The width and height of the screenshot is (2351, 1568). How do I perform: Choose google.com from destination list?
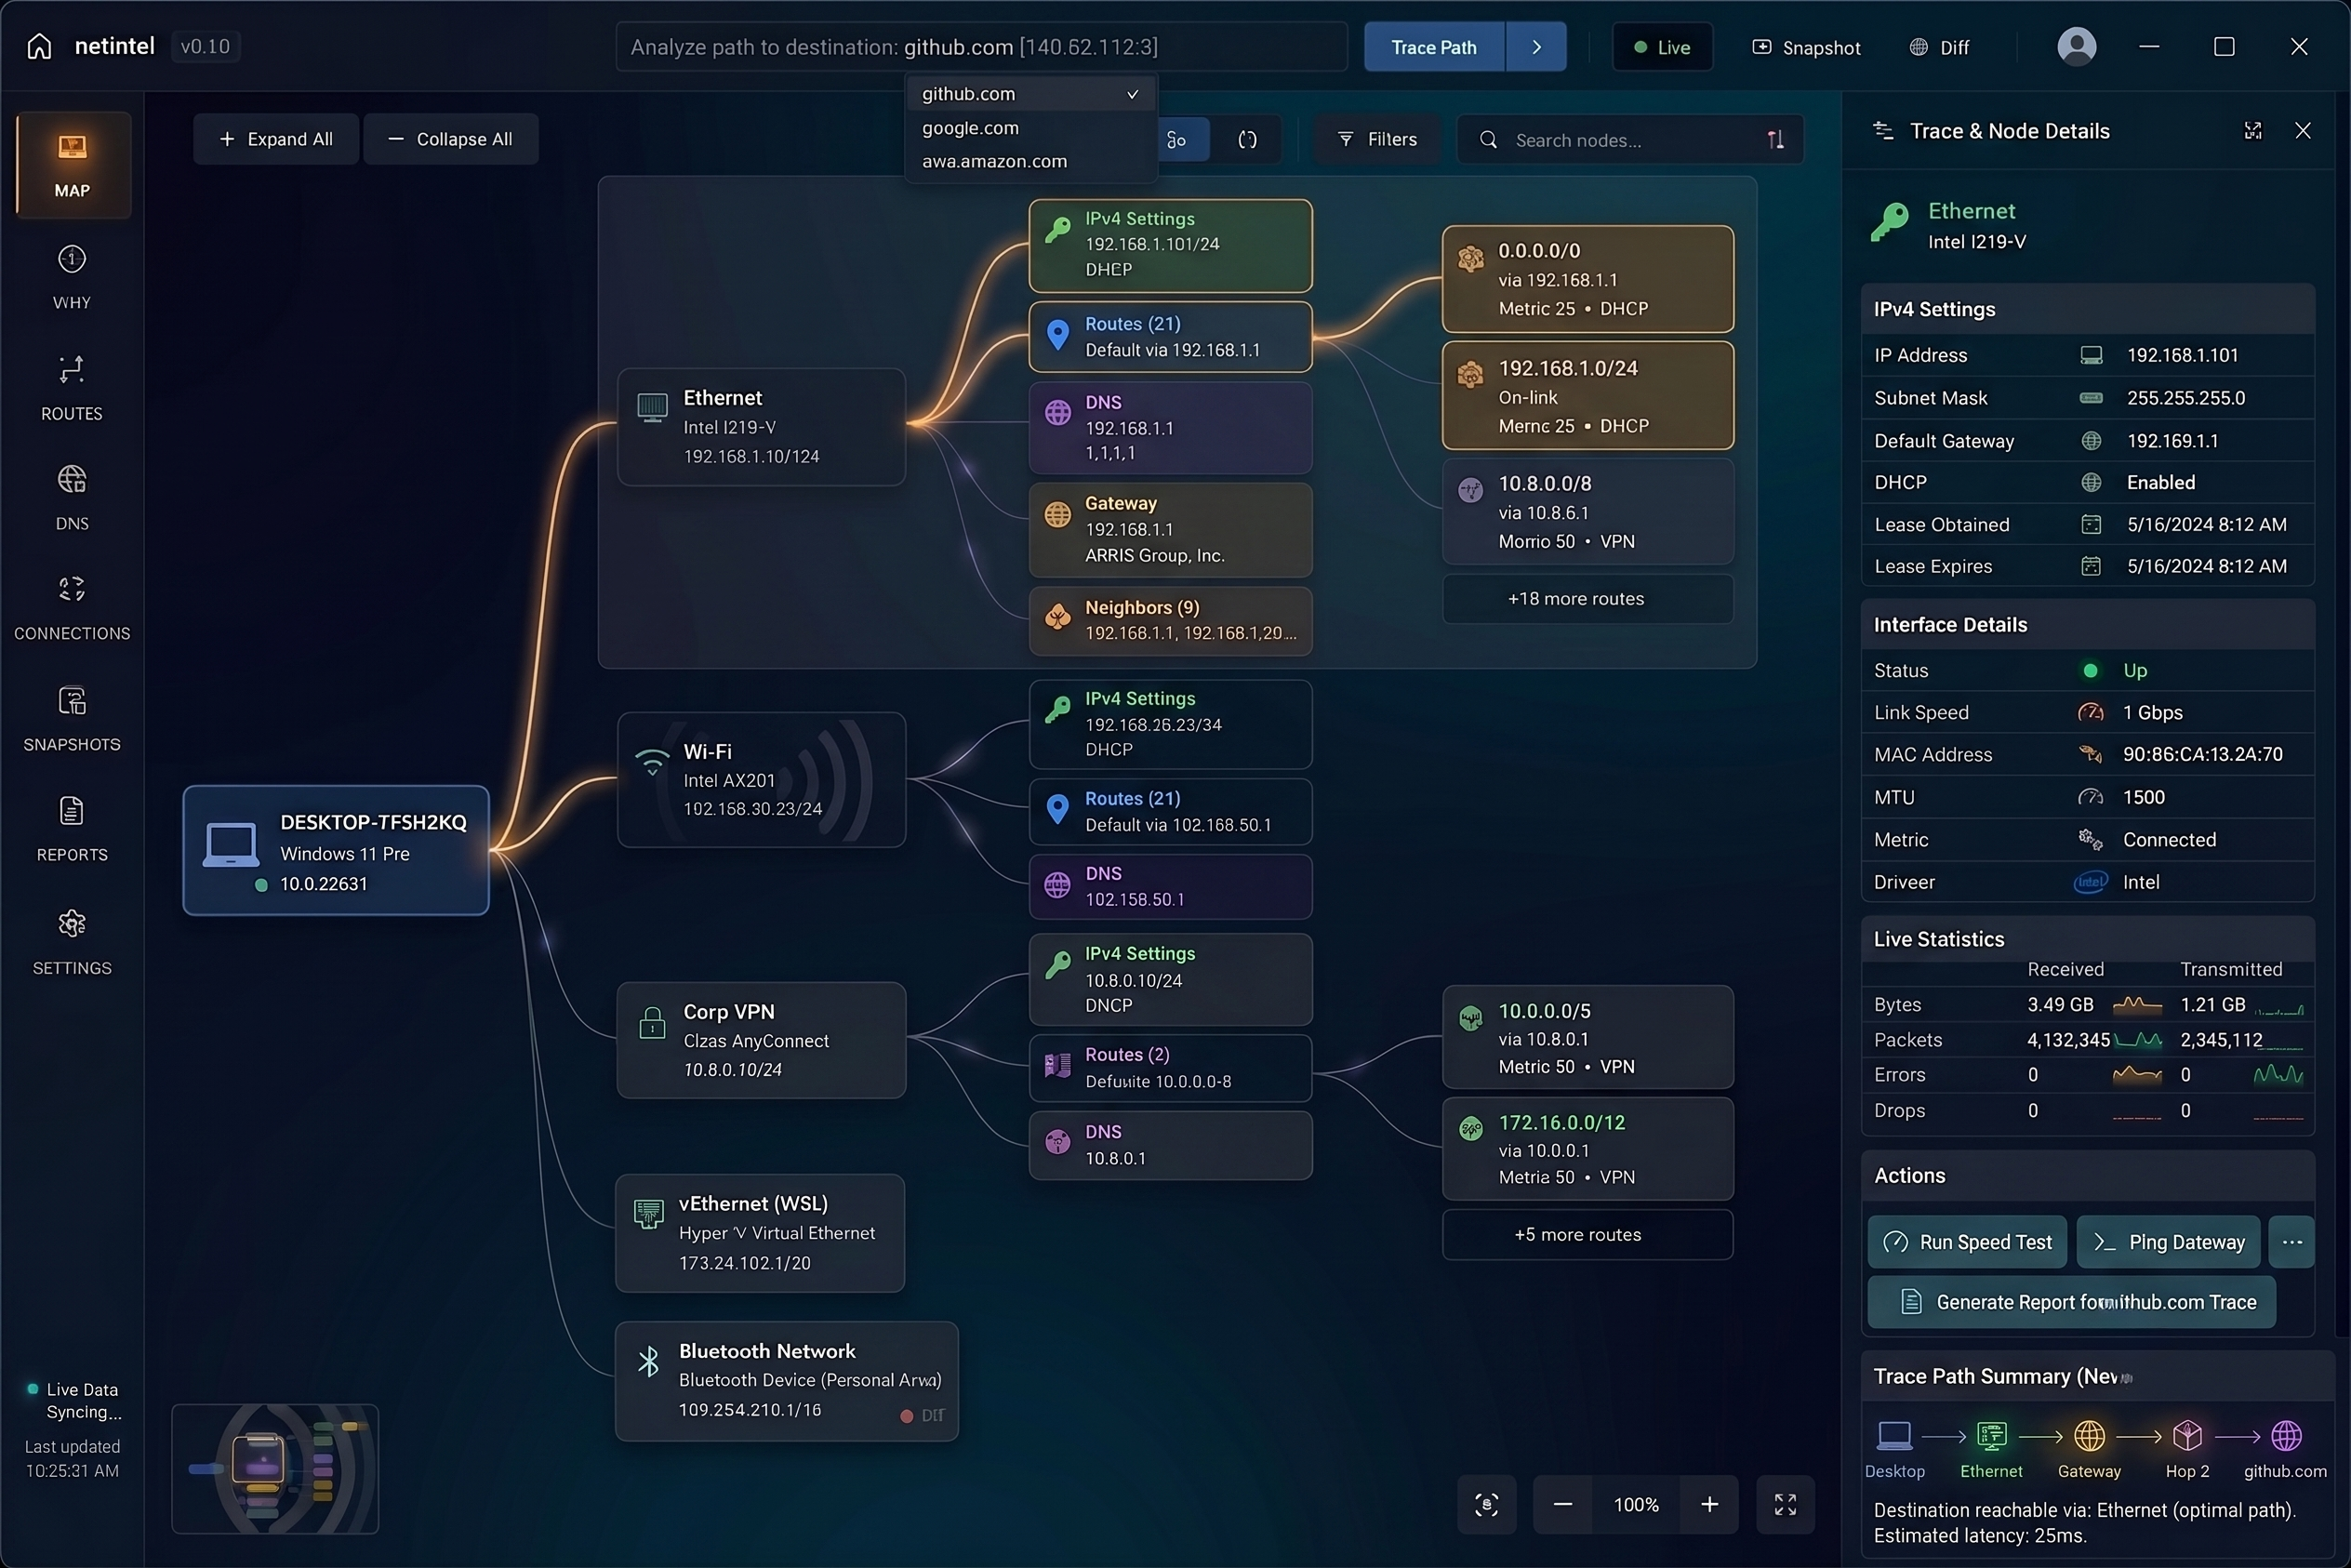(1030, 128)
